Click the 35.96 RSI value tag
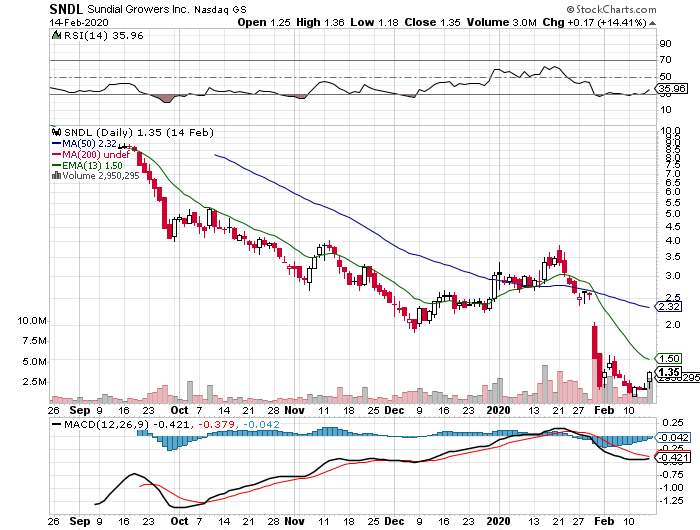This screenshot has width=700, height=530. (x=669, y=88)
